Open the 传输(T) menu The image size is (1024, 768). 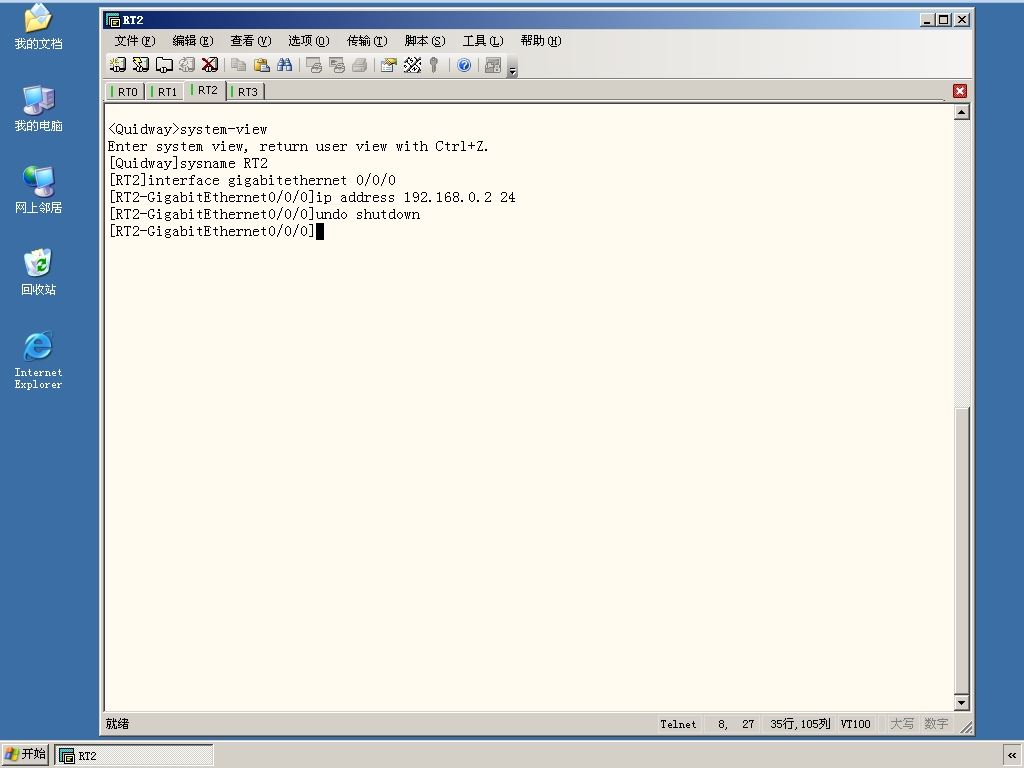(367, 40)
